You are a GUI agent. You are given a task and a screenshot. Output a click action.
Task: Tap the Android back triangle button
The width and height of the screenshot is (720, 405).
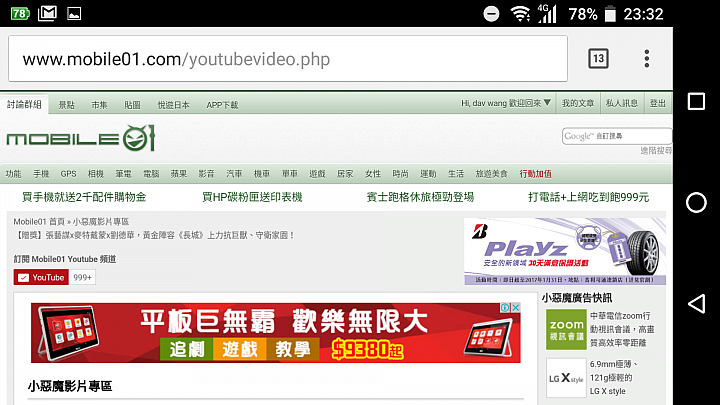pos(696,304)
